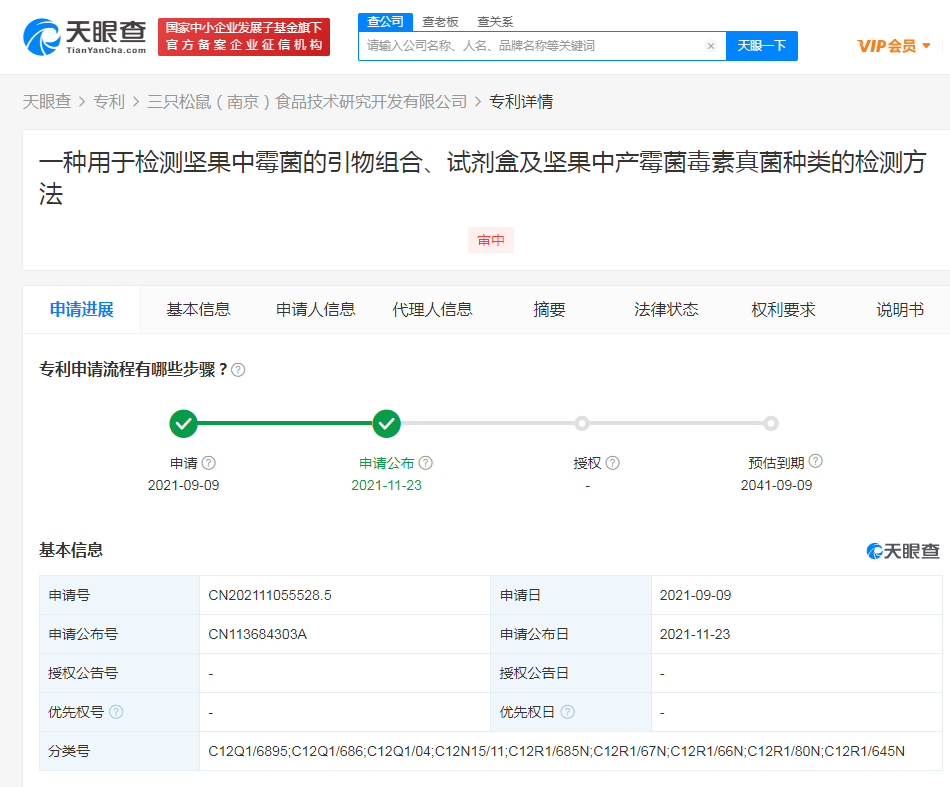The image size is (950, 787).
Task: Switch to the 查关系 search tab
Action: (x=495, y=21)
